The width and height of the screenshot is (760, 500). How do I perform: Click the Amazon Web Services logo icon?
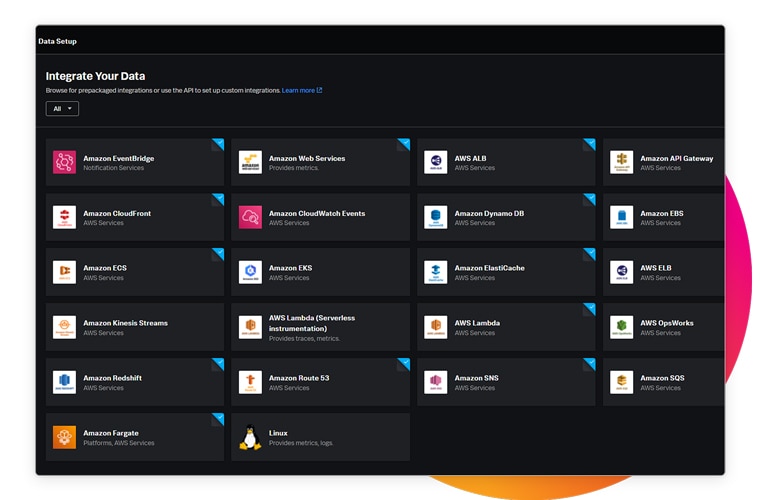250,162
